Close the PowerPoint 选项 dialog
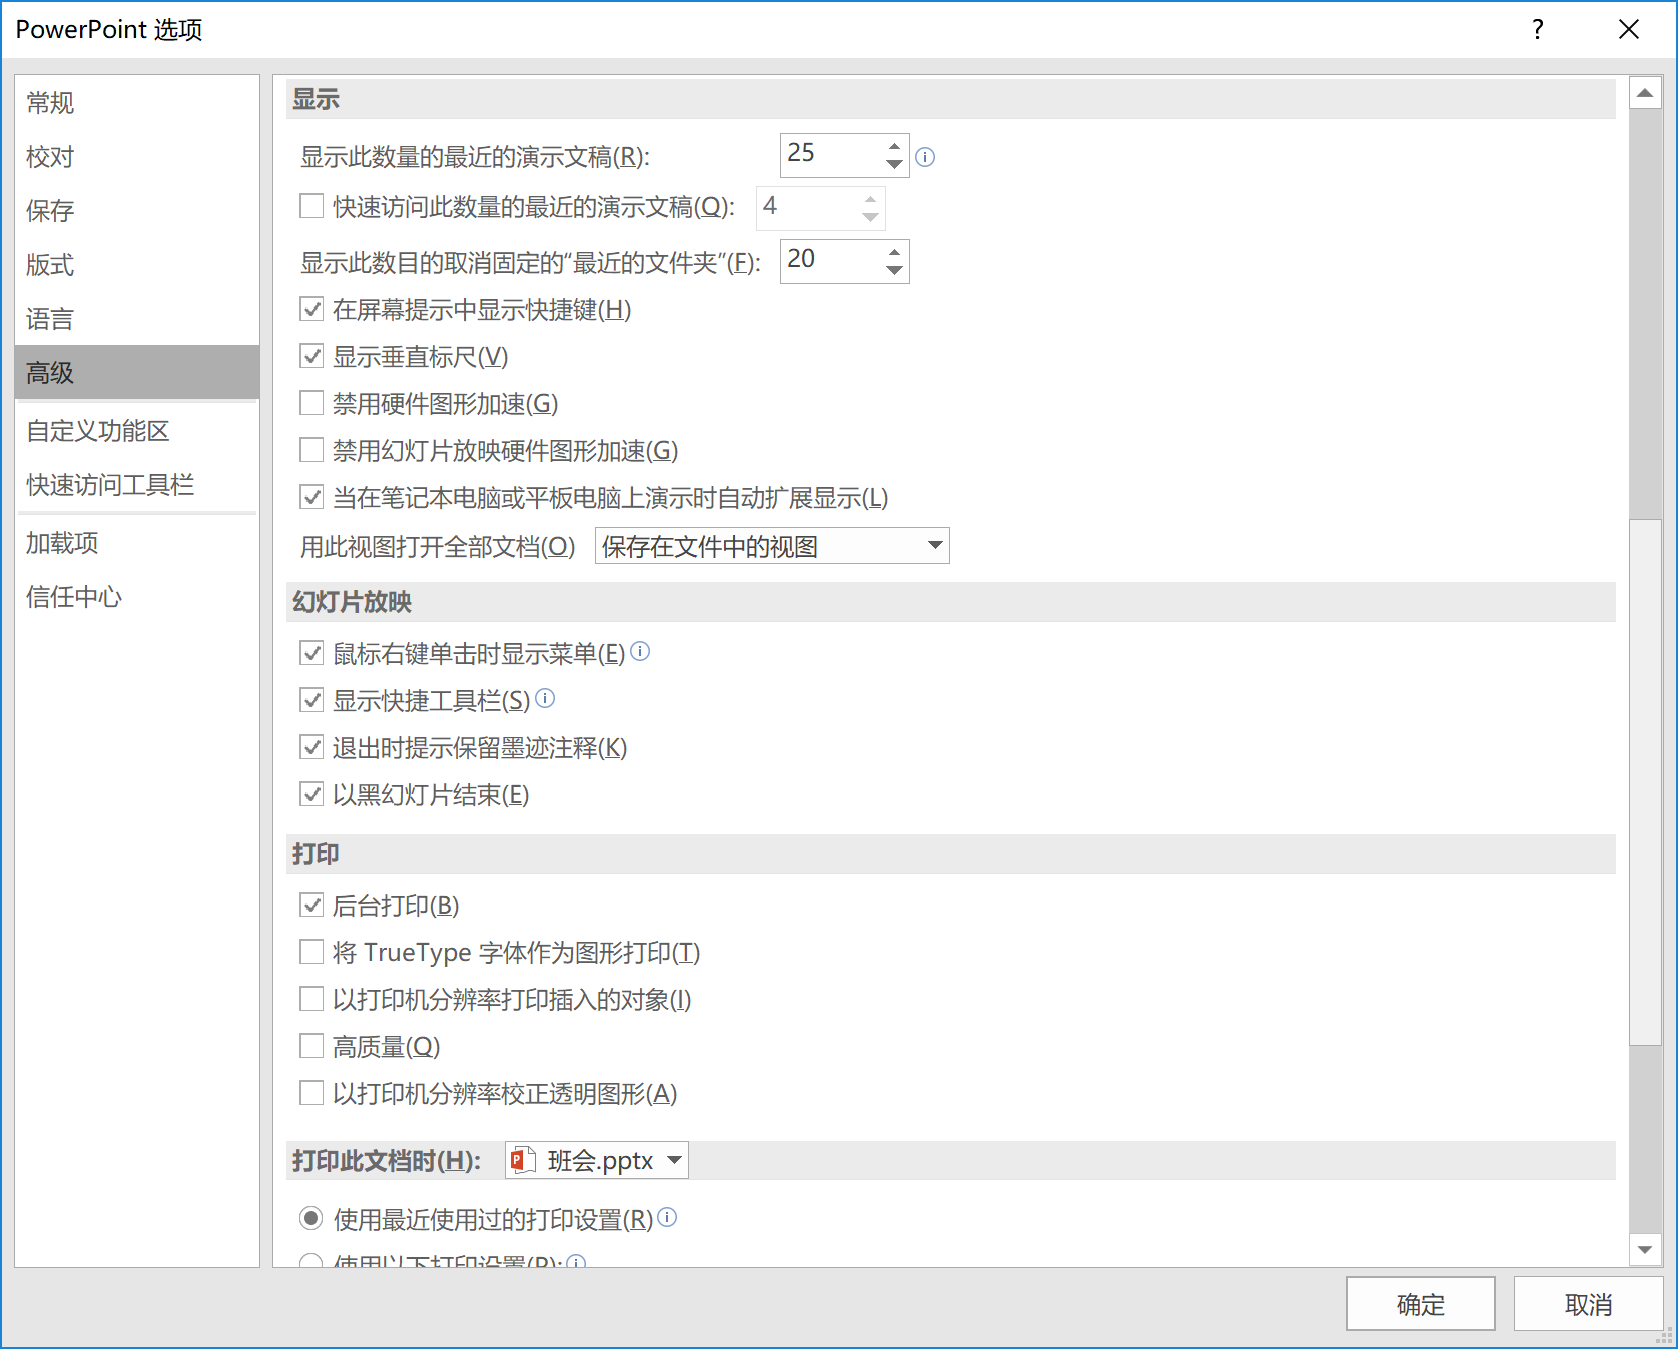The image size is (1678, 1349). click(x=1629, y=29)
